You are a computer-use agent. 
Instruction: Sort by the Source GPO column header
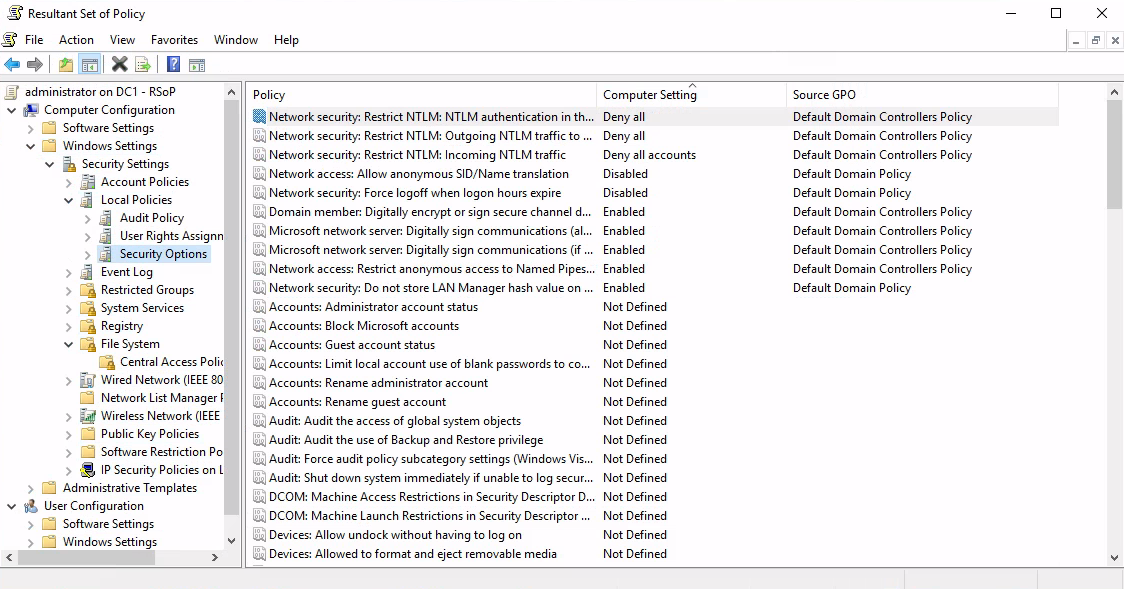(922, 95)
